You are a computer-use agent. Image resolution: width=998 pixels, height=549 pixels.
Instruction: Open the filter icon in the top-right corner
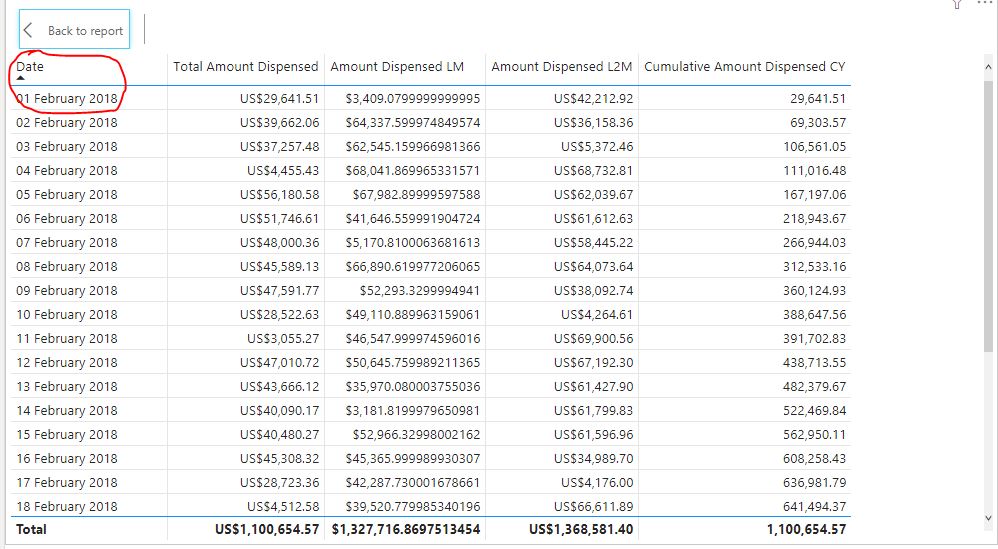pos(957,4)
